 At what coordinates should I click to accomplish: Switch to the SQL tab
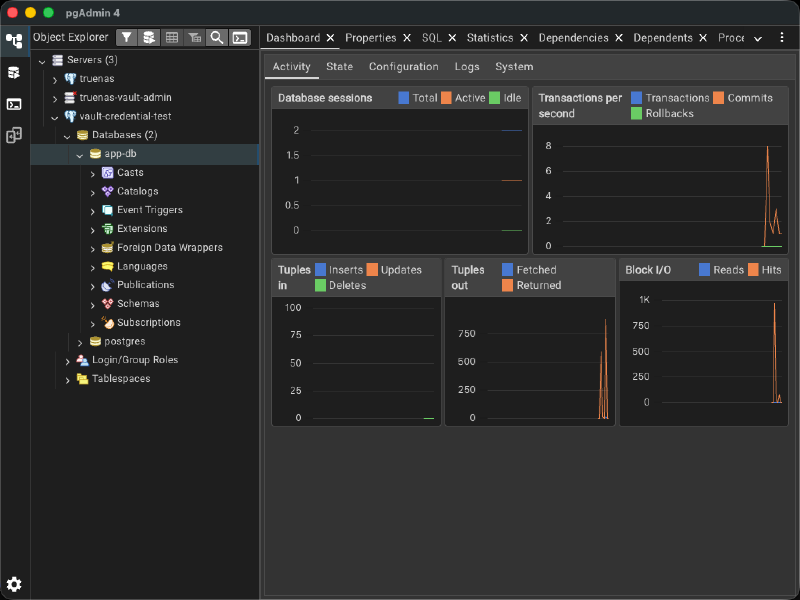tap(432, 38)
